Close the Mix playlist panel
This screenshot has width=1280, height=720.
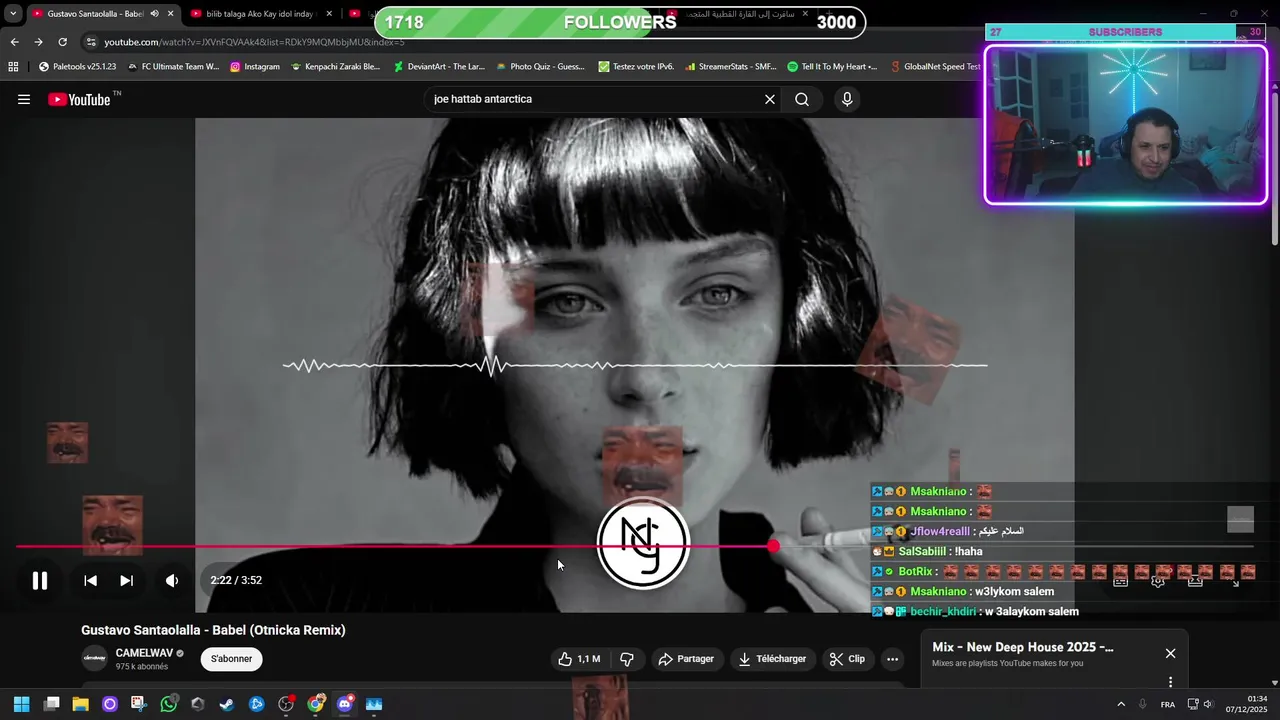point(1170,653)
